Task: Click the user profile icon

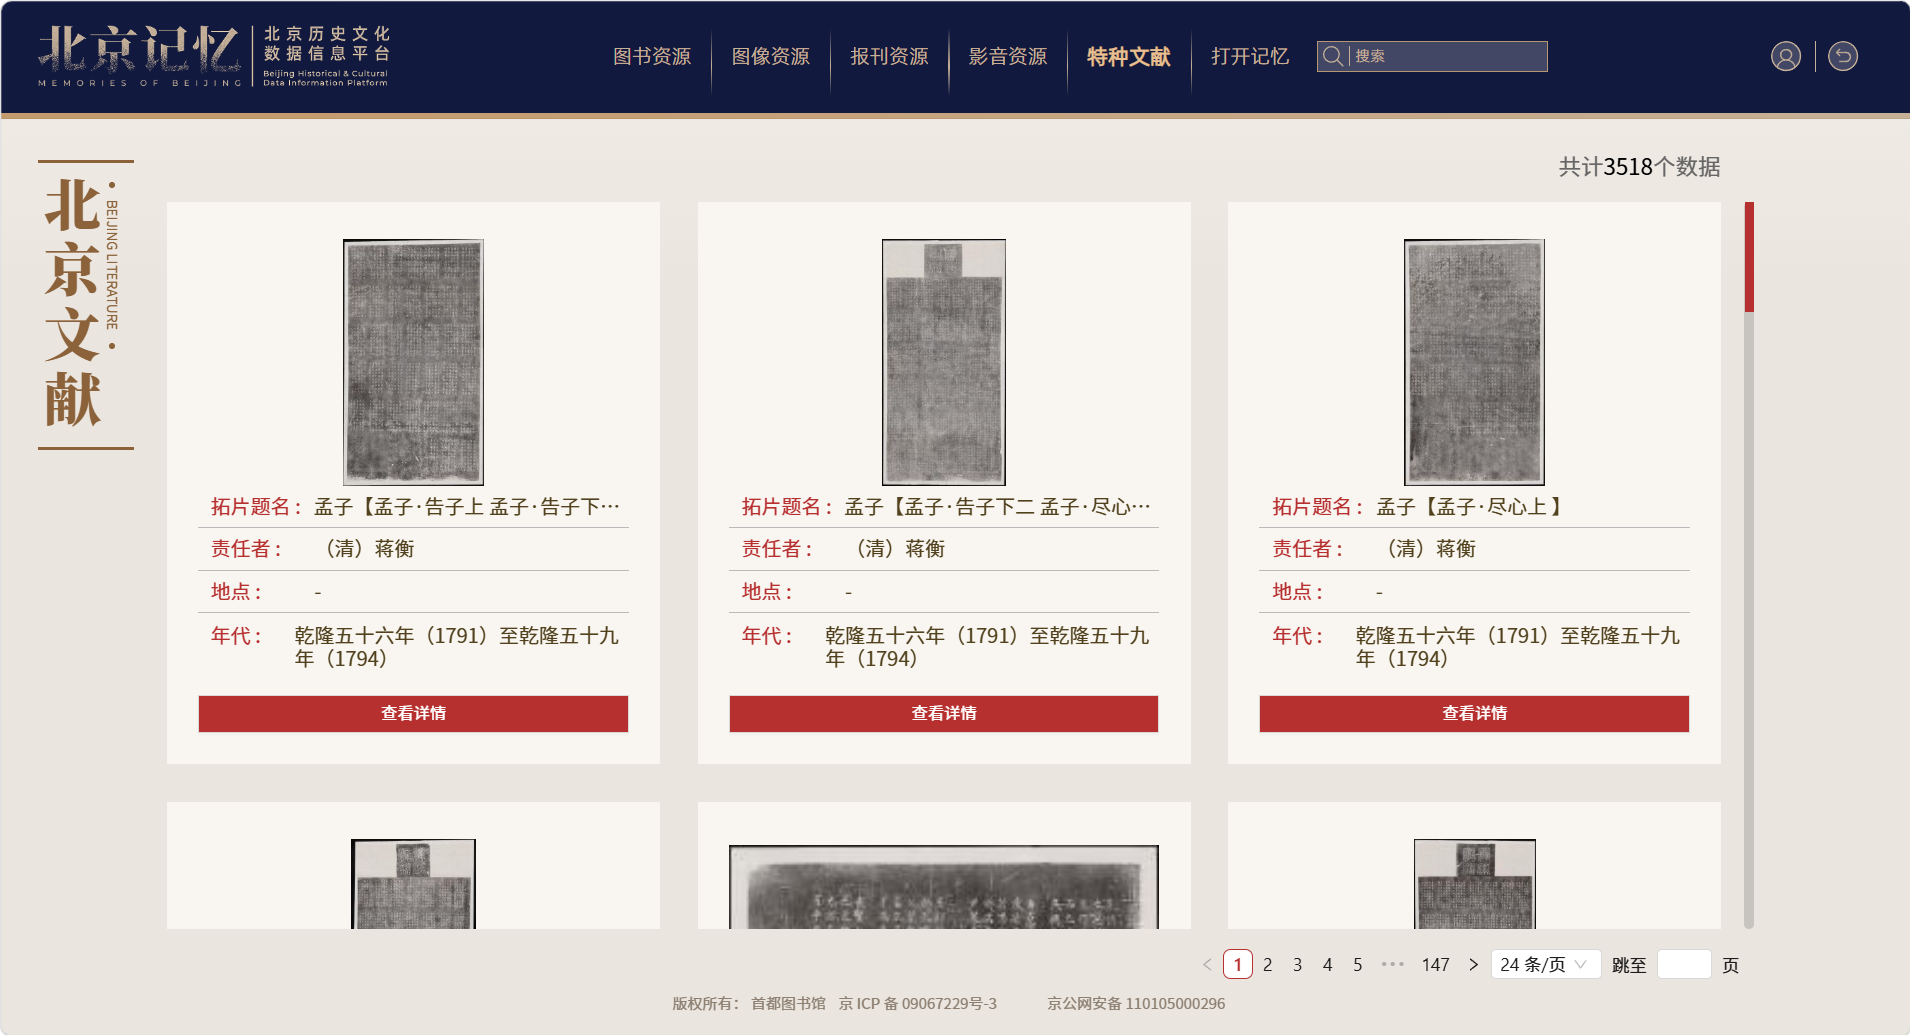Action: click(1785, 56)
